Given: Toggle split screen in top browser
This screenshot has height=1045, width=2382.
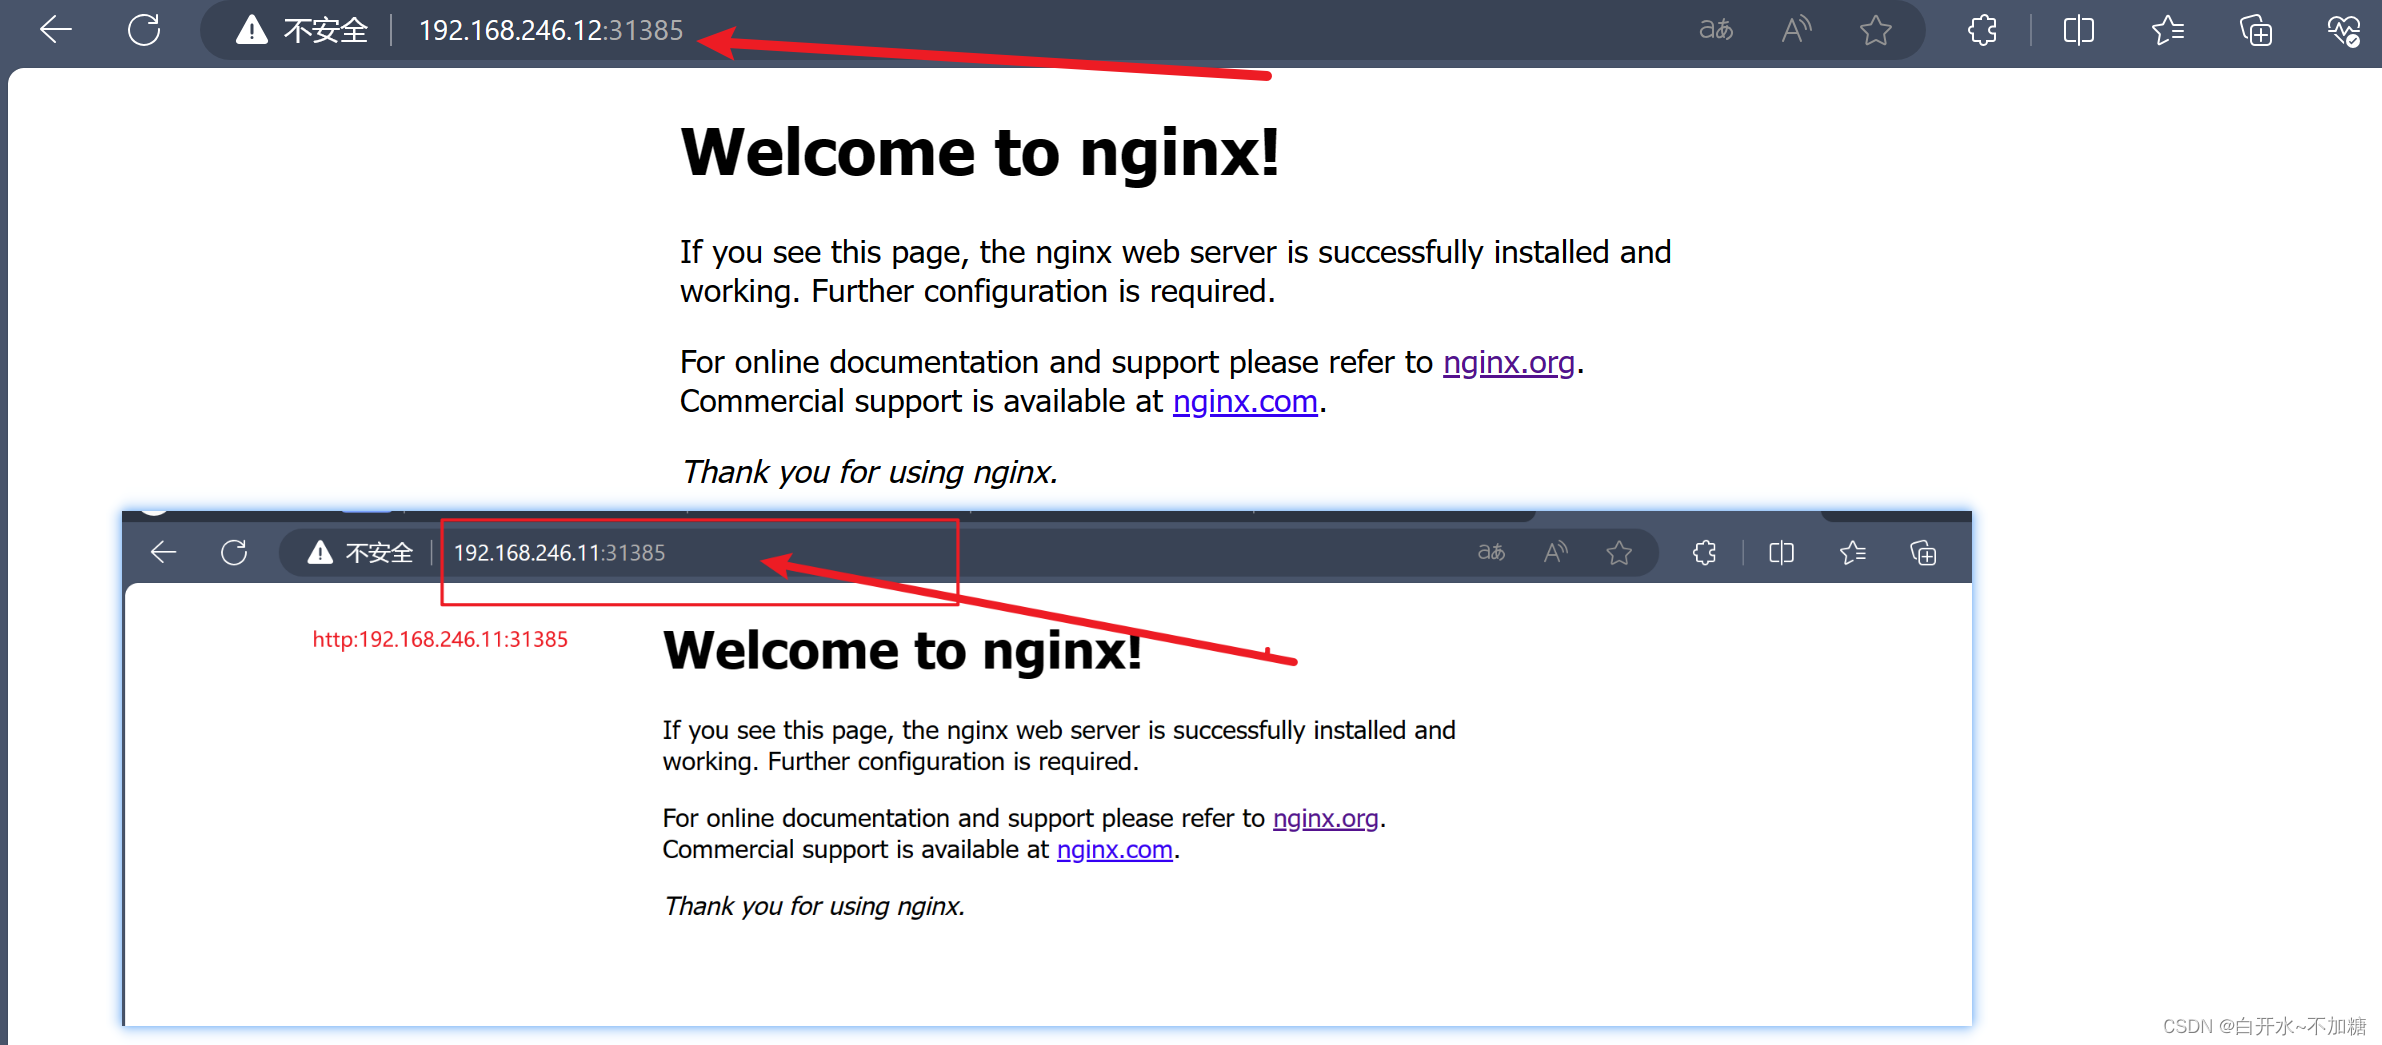Looking at the screenshot, I should pos(2079,30).
